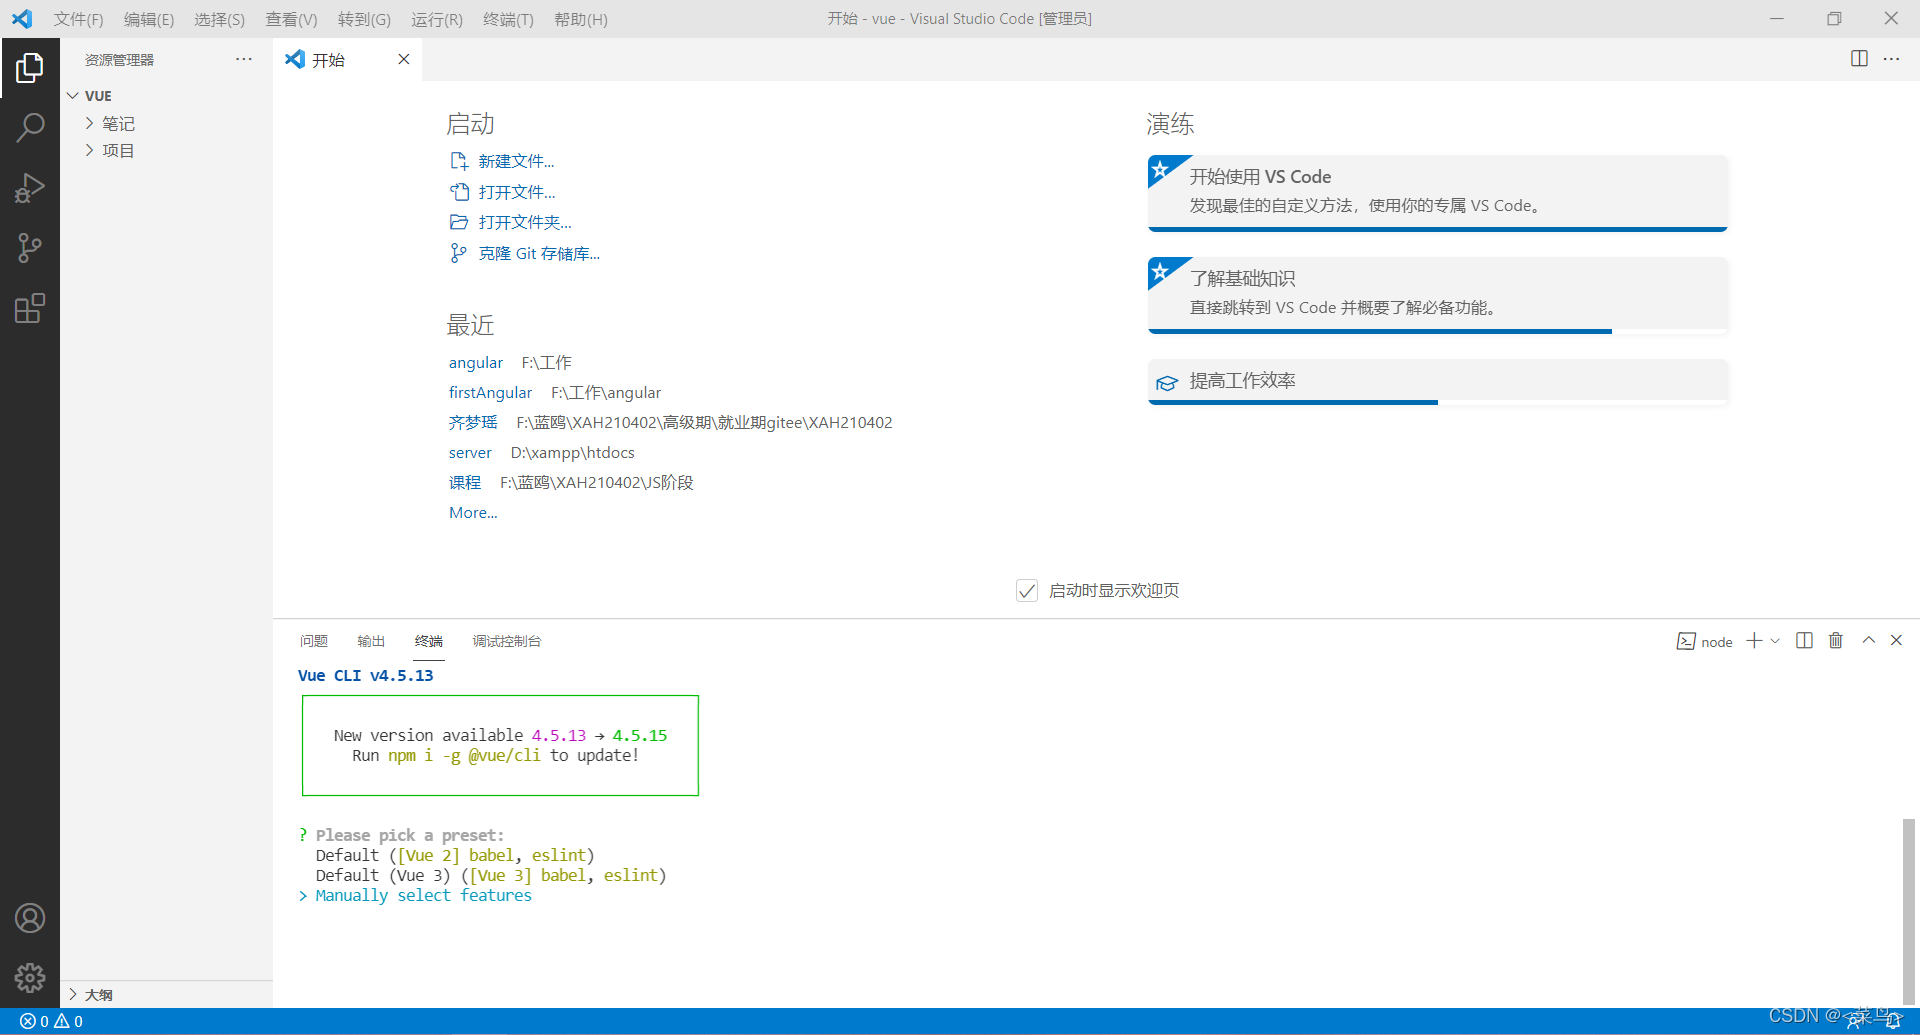1920x1035 pixels.
Task: Open the 编辑(E) menu
Action: point(149,19)
